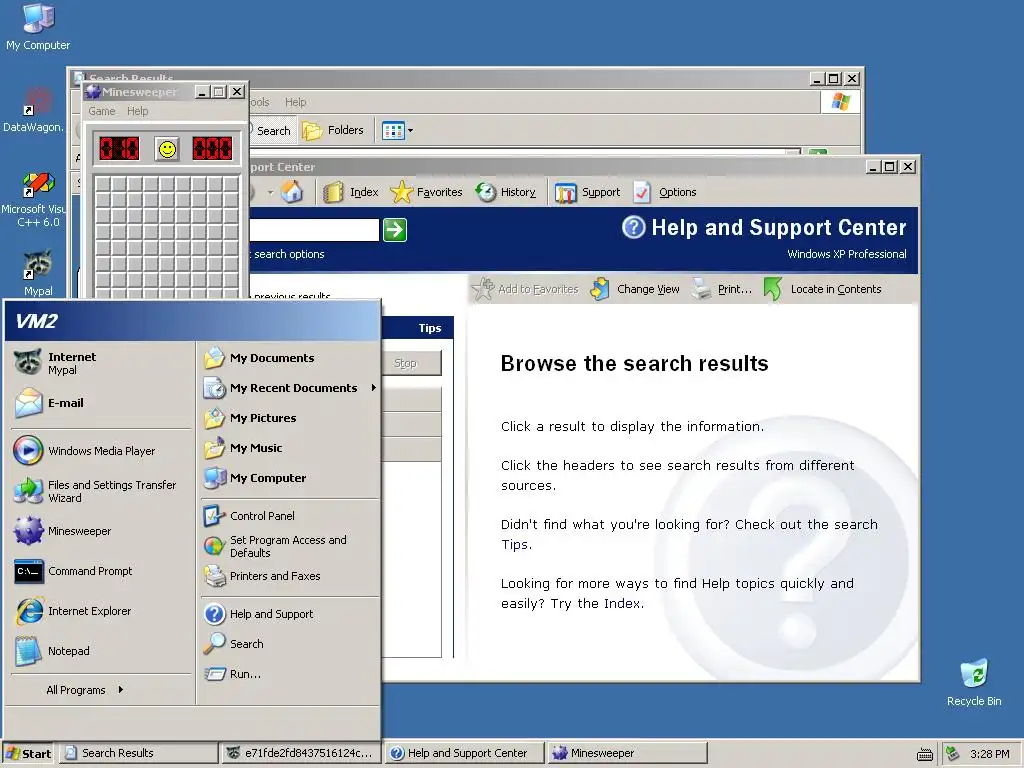The height and width of the screenshot is (768, 1024).
Task: Switch to Minesweeper taskbar button
Action: click(x=627, y=753)
